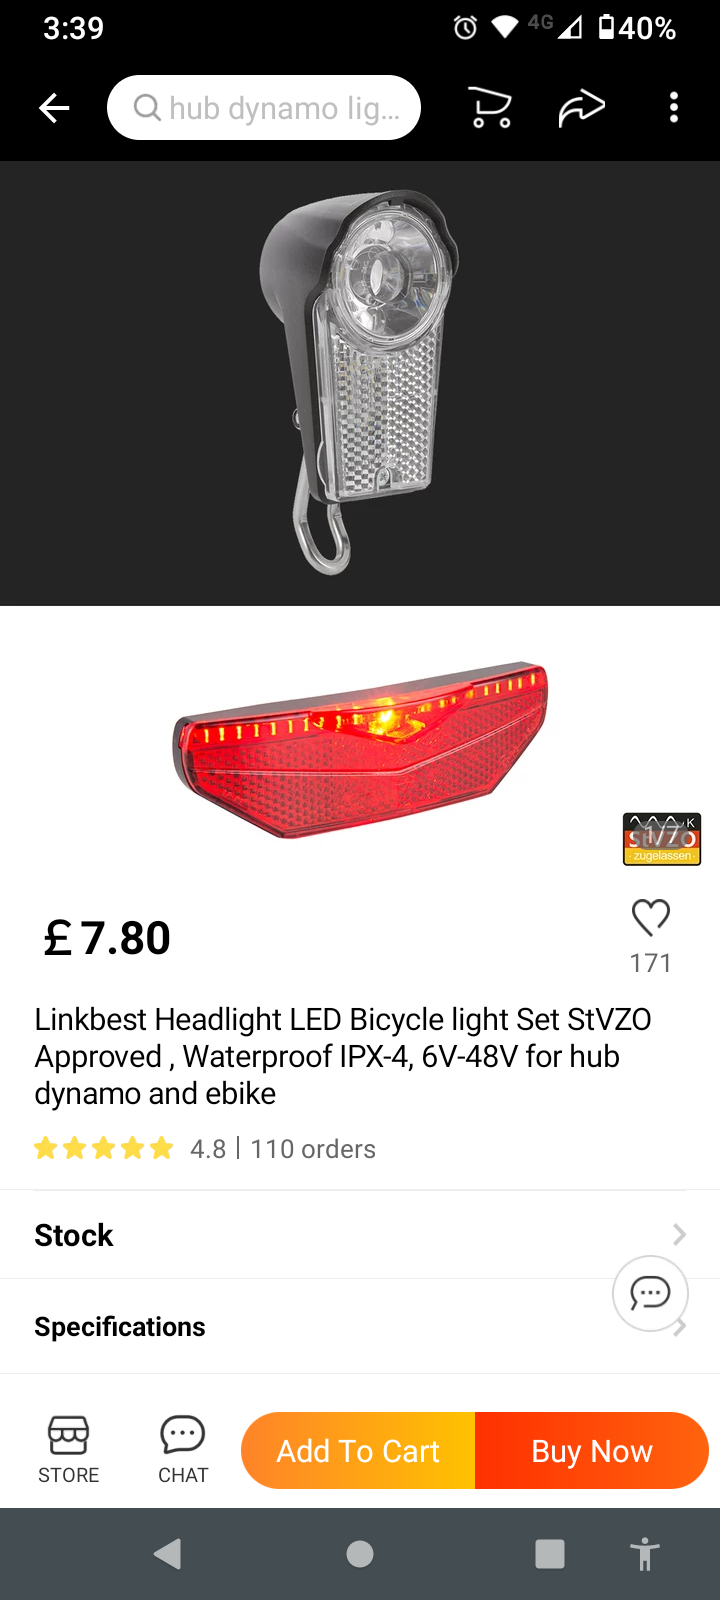Image resolution: width=720 pixels, height=1600 pixels.
Task: Open the Android recent apps square
Action: click(550, 1554)
